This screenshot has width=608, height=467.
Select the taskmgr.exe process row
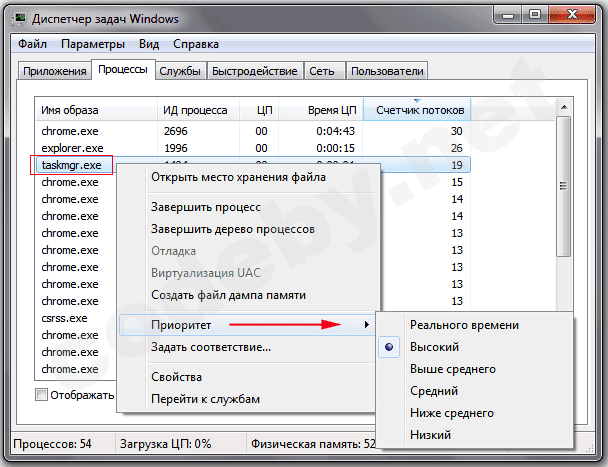[253, 165]
